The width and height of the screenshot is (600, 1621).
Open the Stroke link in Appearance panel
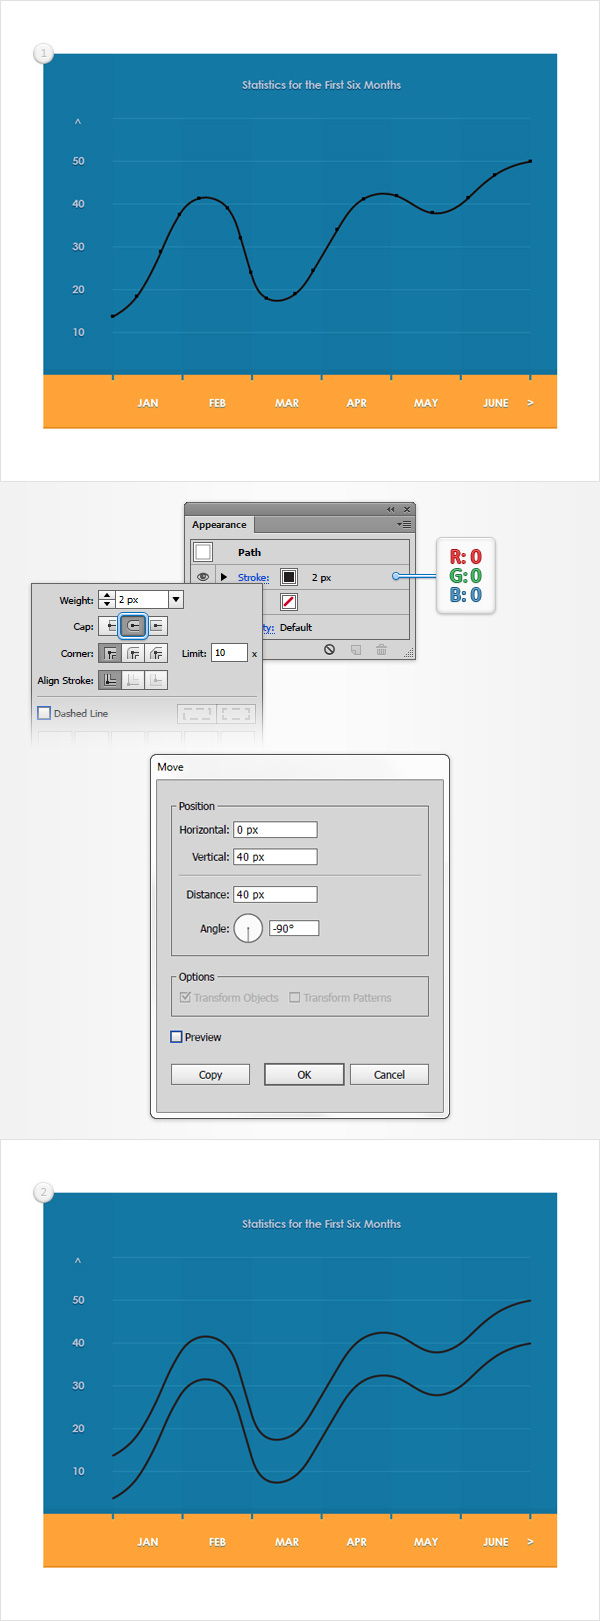[x=253, y=577]
